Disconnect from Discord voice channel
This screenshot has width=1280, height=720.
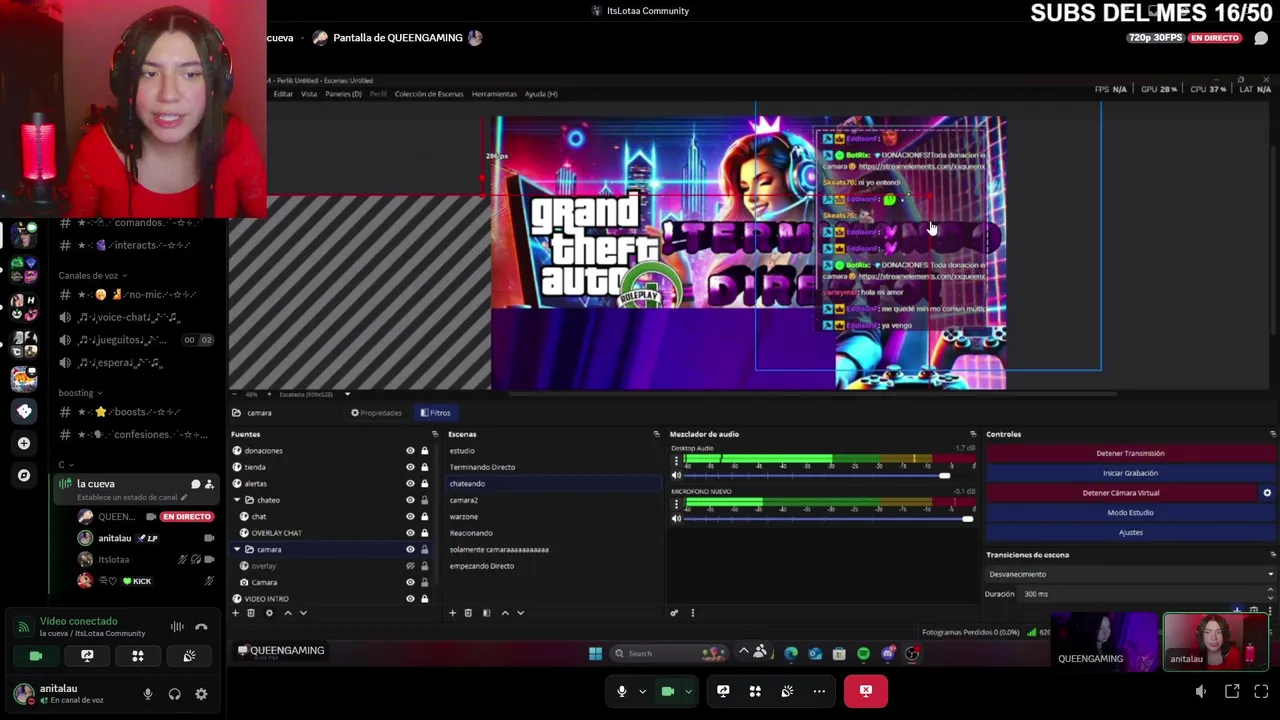point(201,627)
